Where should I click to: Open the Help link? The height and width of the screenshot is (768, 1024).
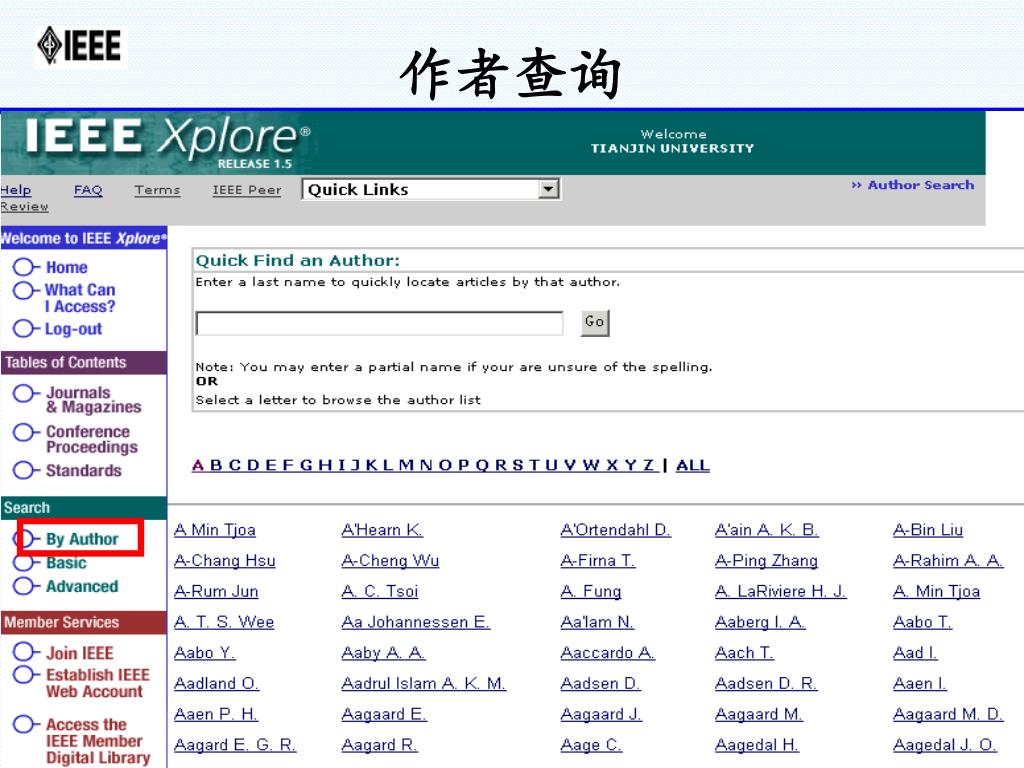tap(16, 190)
